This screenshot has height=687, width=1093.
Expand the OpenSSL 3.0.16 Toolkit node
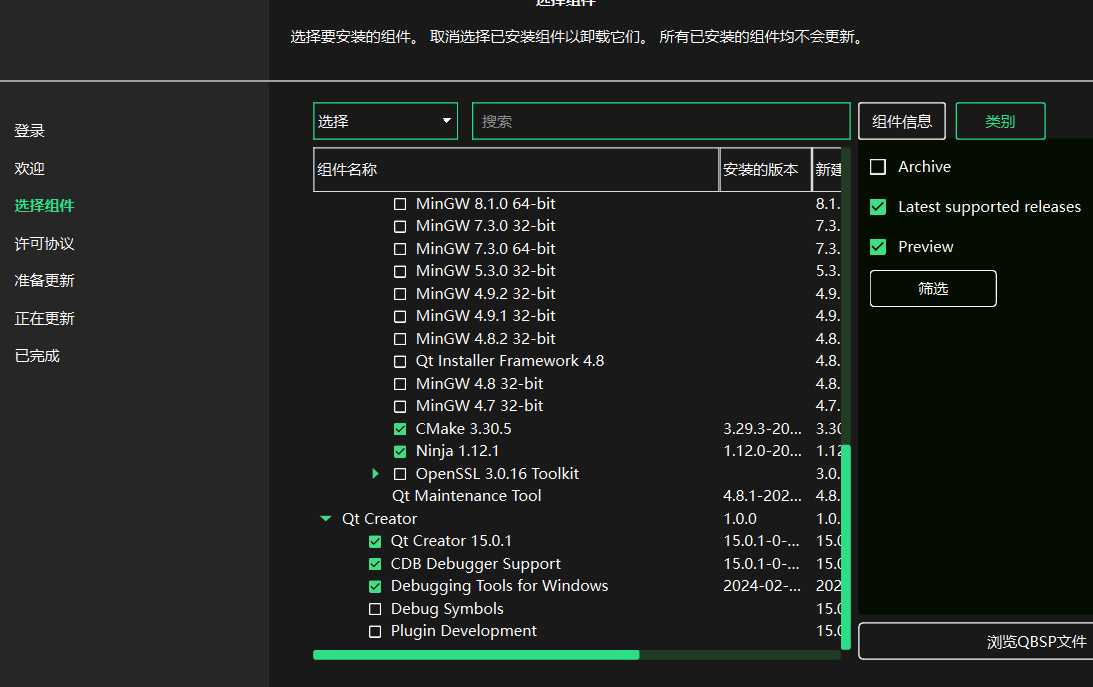[x=376, y=474]
